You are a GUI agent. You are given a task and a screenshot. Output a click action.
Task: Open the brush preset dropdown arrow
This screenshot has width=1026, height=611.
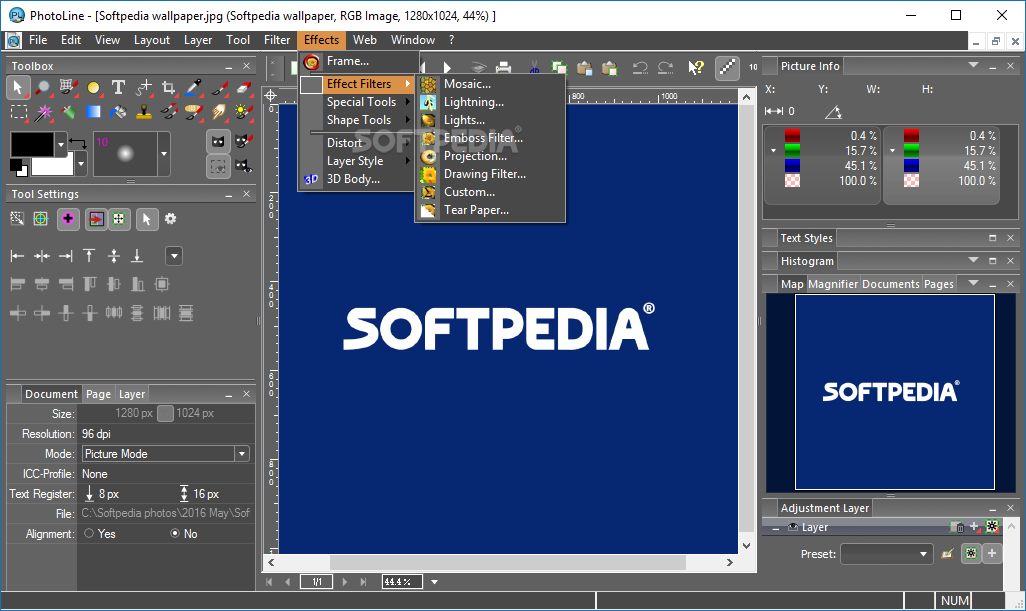pyautogui.click(x=164, y=154)
